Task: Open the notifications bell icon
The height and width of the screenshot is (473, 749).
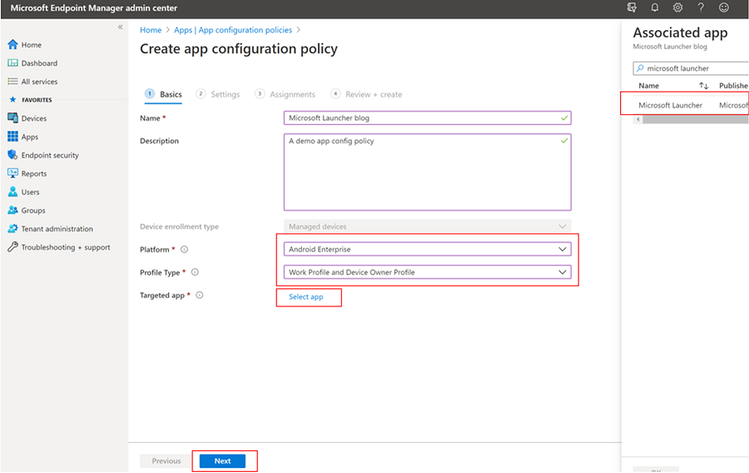Action: (x=654, y=8)
